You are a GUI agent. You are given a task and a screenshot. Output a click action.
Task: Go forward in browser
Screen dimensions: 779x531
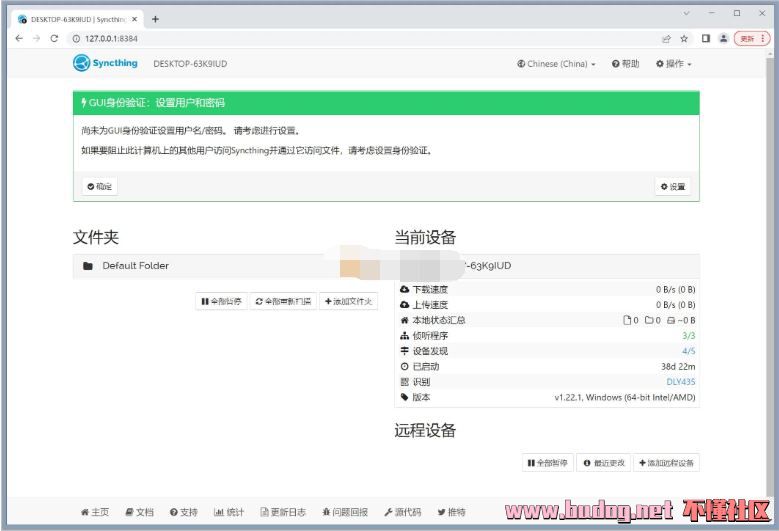(36, 38)
